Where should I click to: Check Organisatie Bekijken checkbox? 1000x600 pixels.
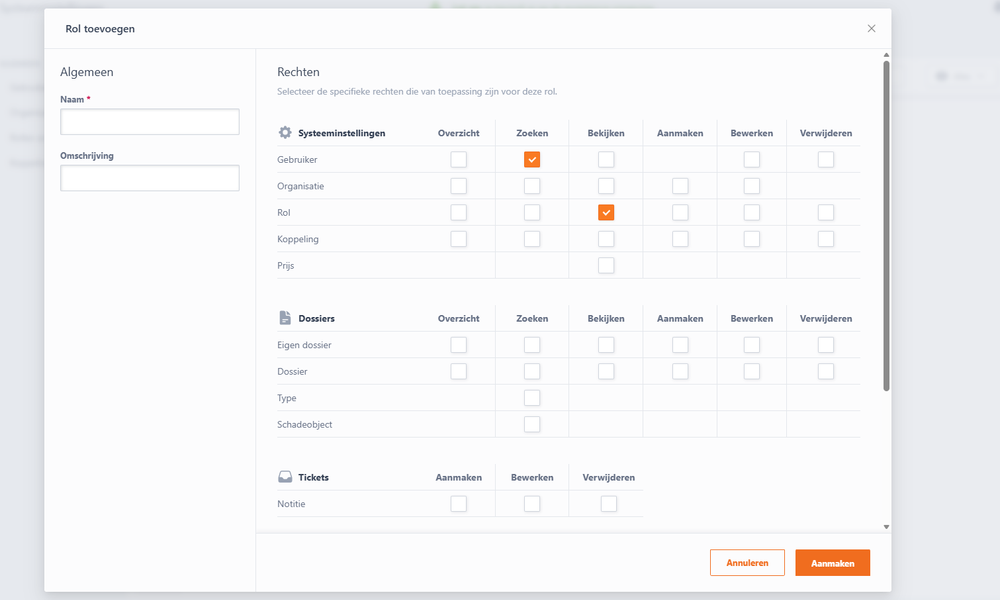click(x=606, y=186)
